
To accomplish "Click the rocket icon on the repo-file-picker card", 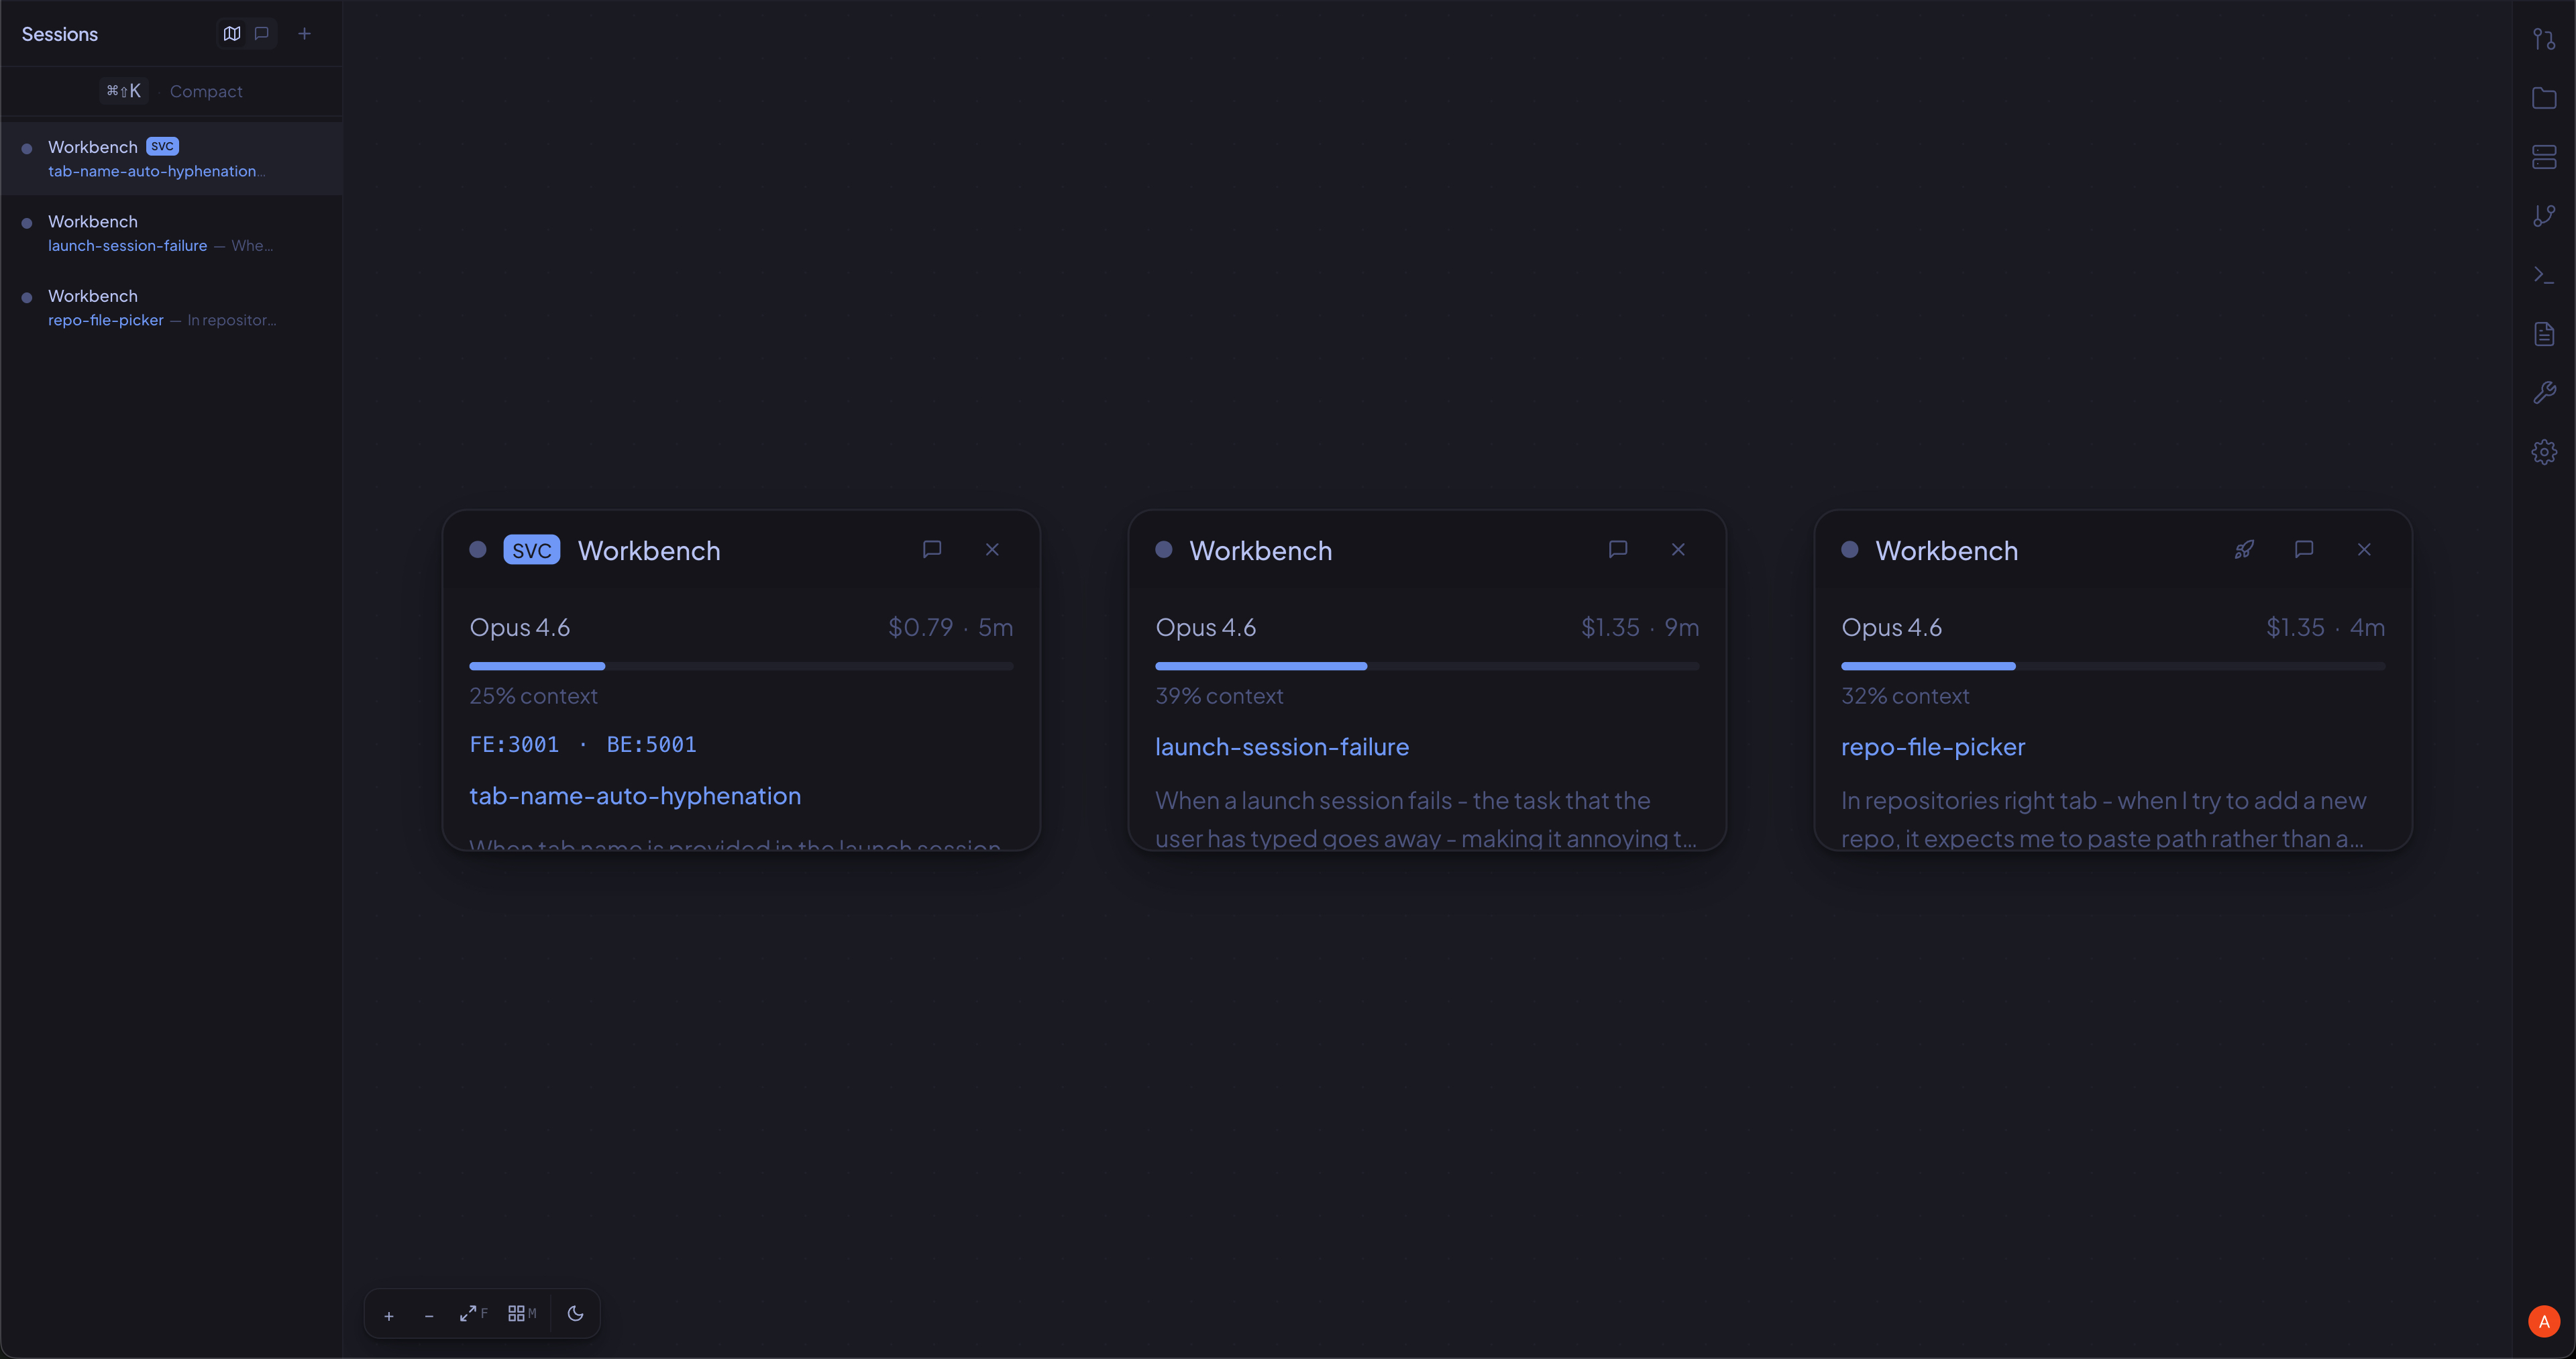I will pos(2244,549).
